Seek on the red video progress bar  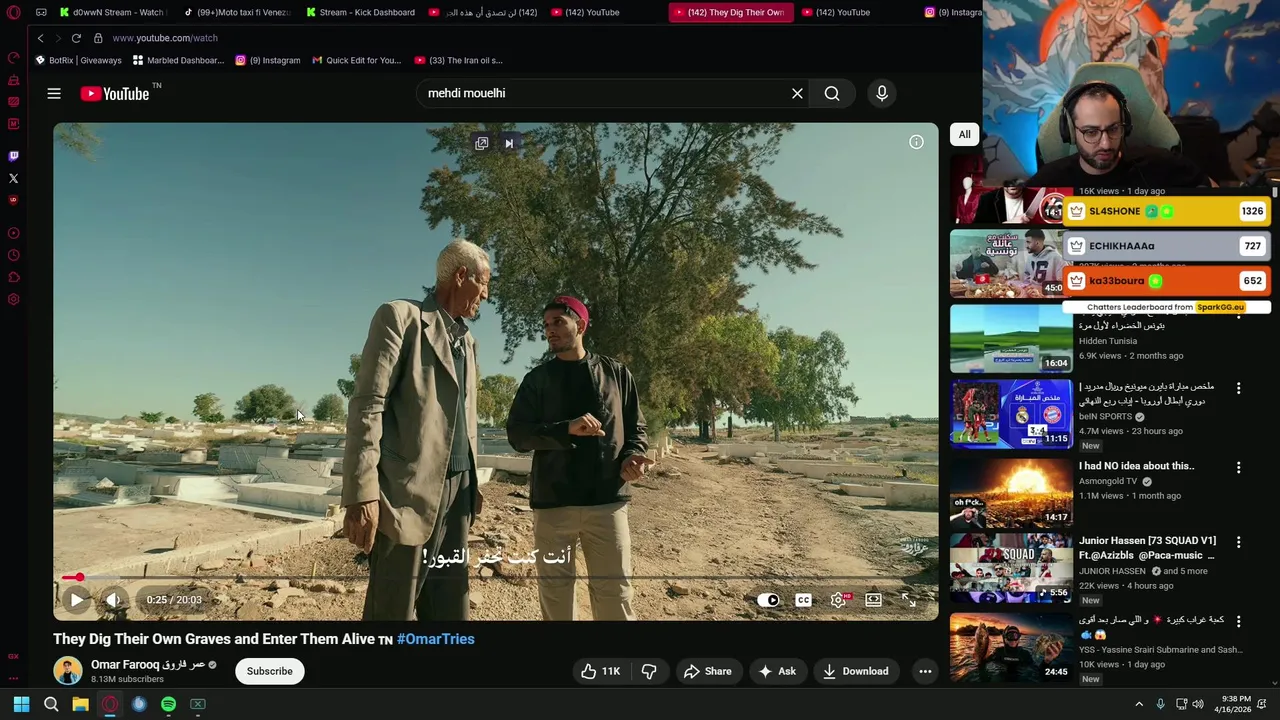coord(496,578)
